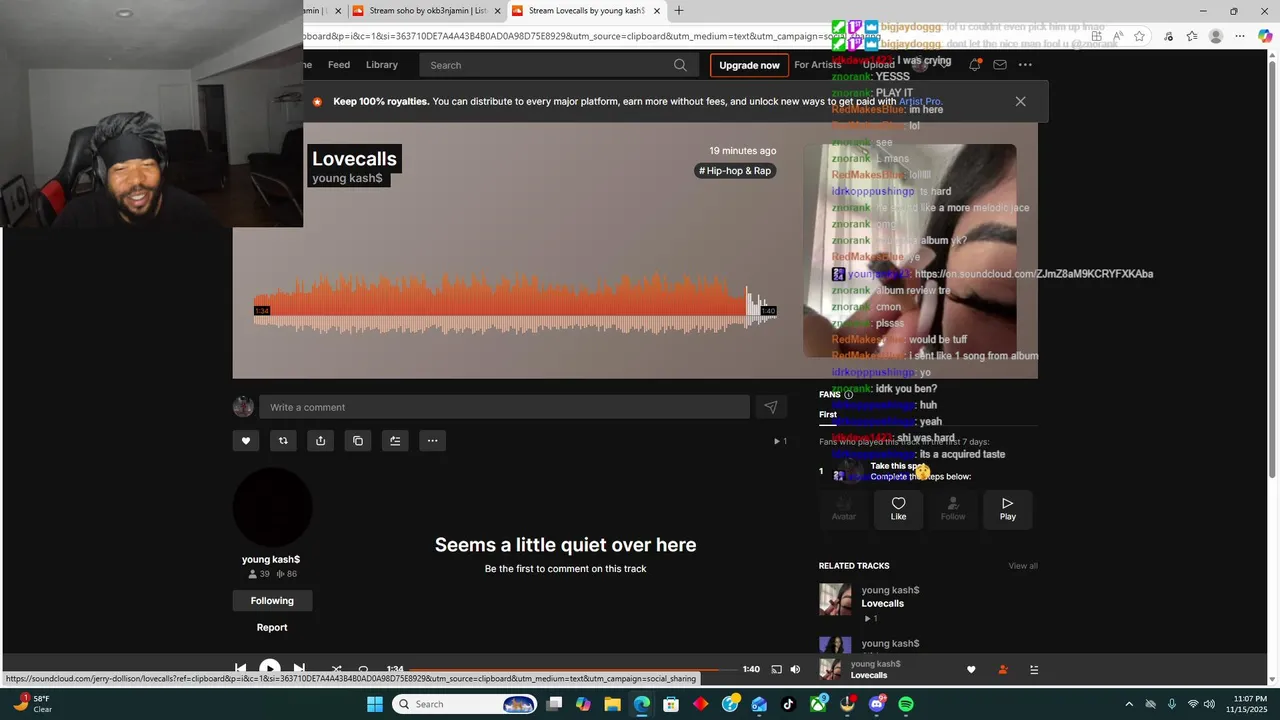Show the FANS info tooltip icon
Image resolution: width=1280 pixels, height=720 pixels.
[849, 395]
